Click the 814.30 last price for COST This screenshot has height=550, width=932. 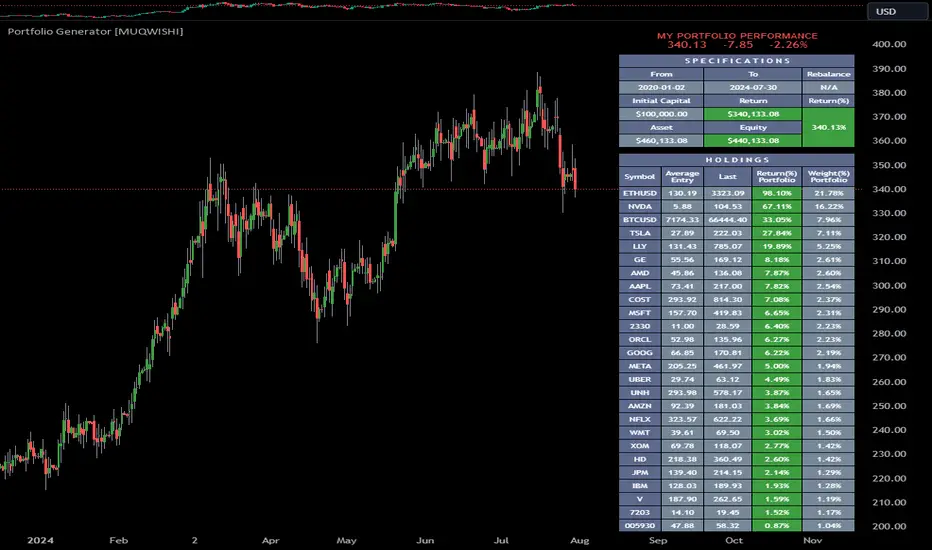coord(727,300)
